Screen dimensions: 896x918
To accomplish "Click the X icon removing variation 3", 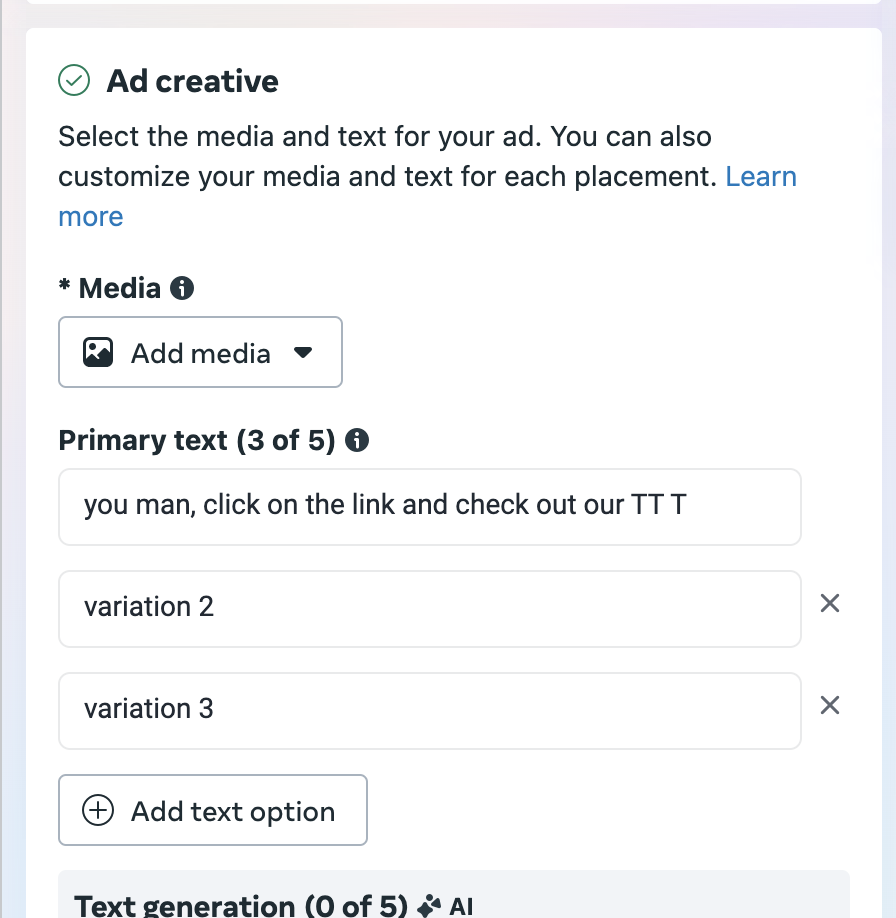I will click(830, 706).
